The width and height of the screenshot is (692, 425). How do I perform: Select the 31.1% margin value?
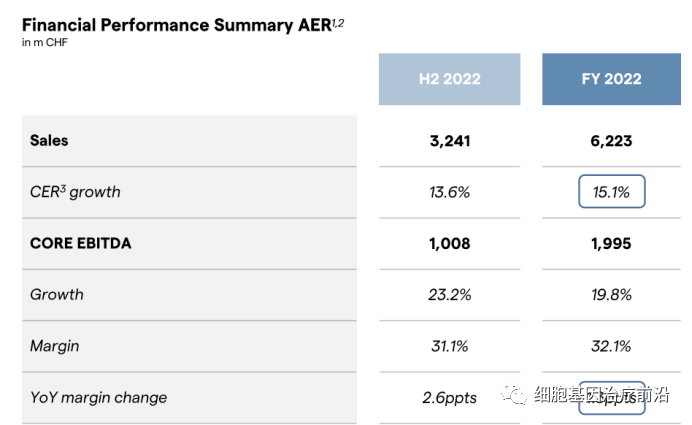click(449, 346)
